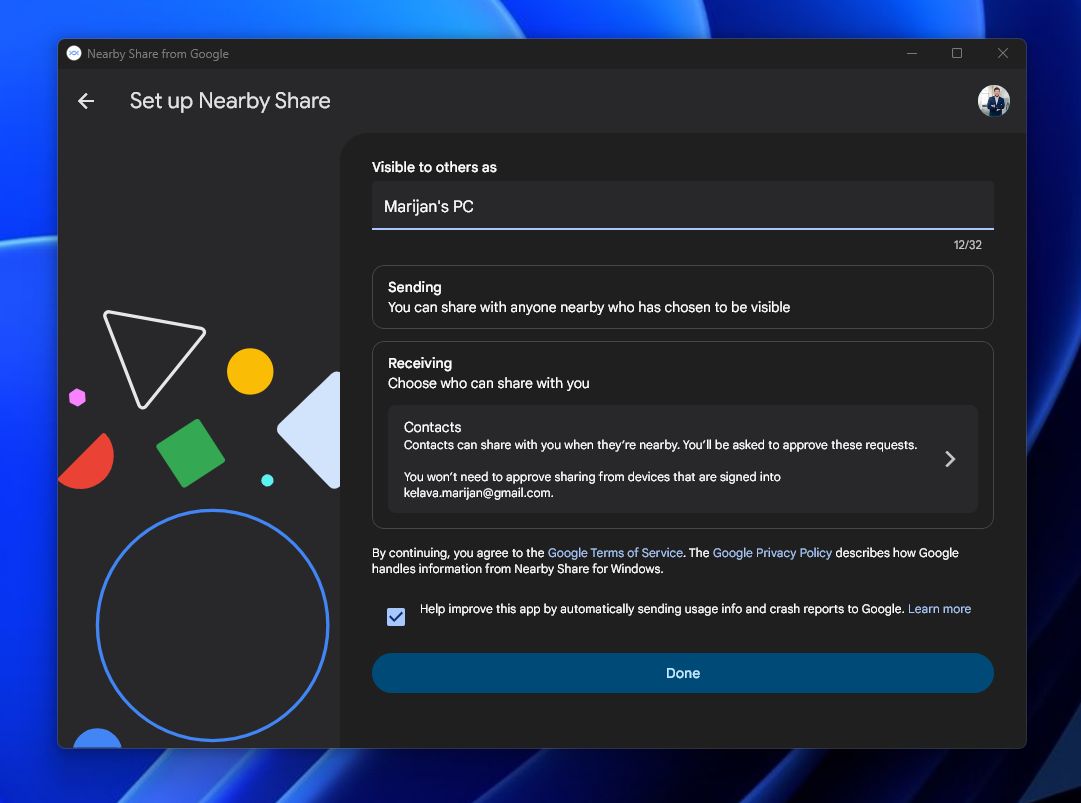
Task: Click the Done button
Action: [x=683, y=673]
